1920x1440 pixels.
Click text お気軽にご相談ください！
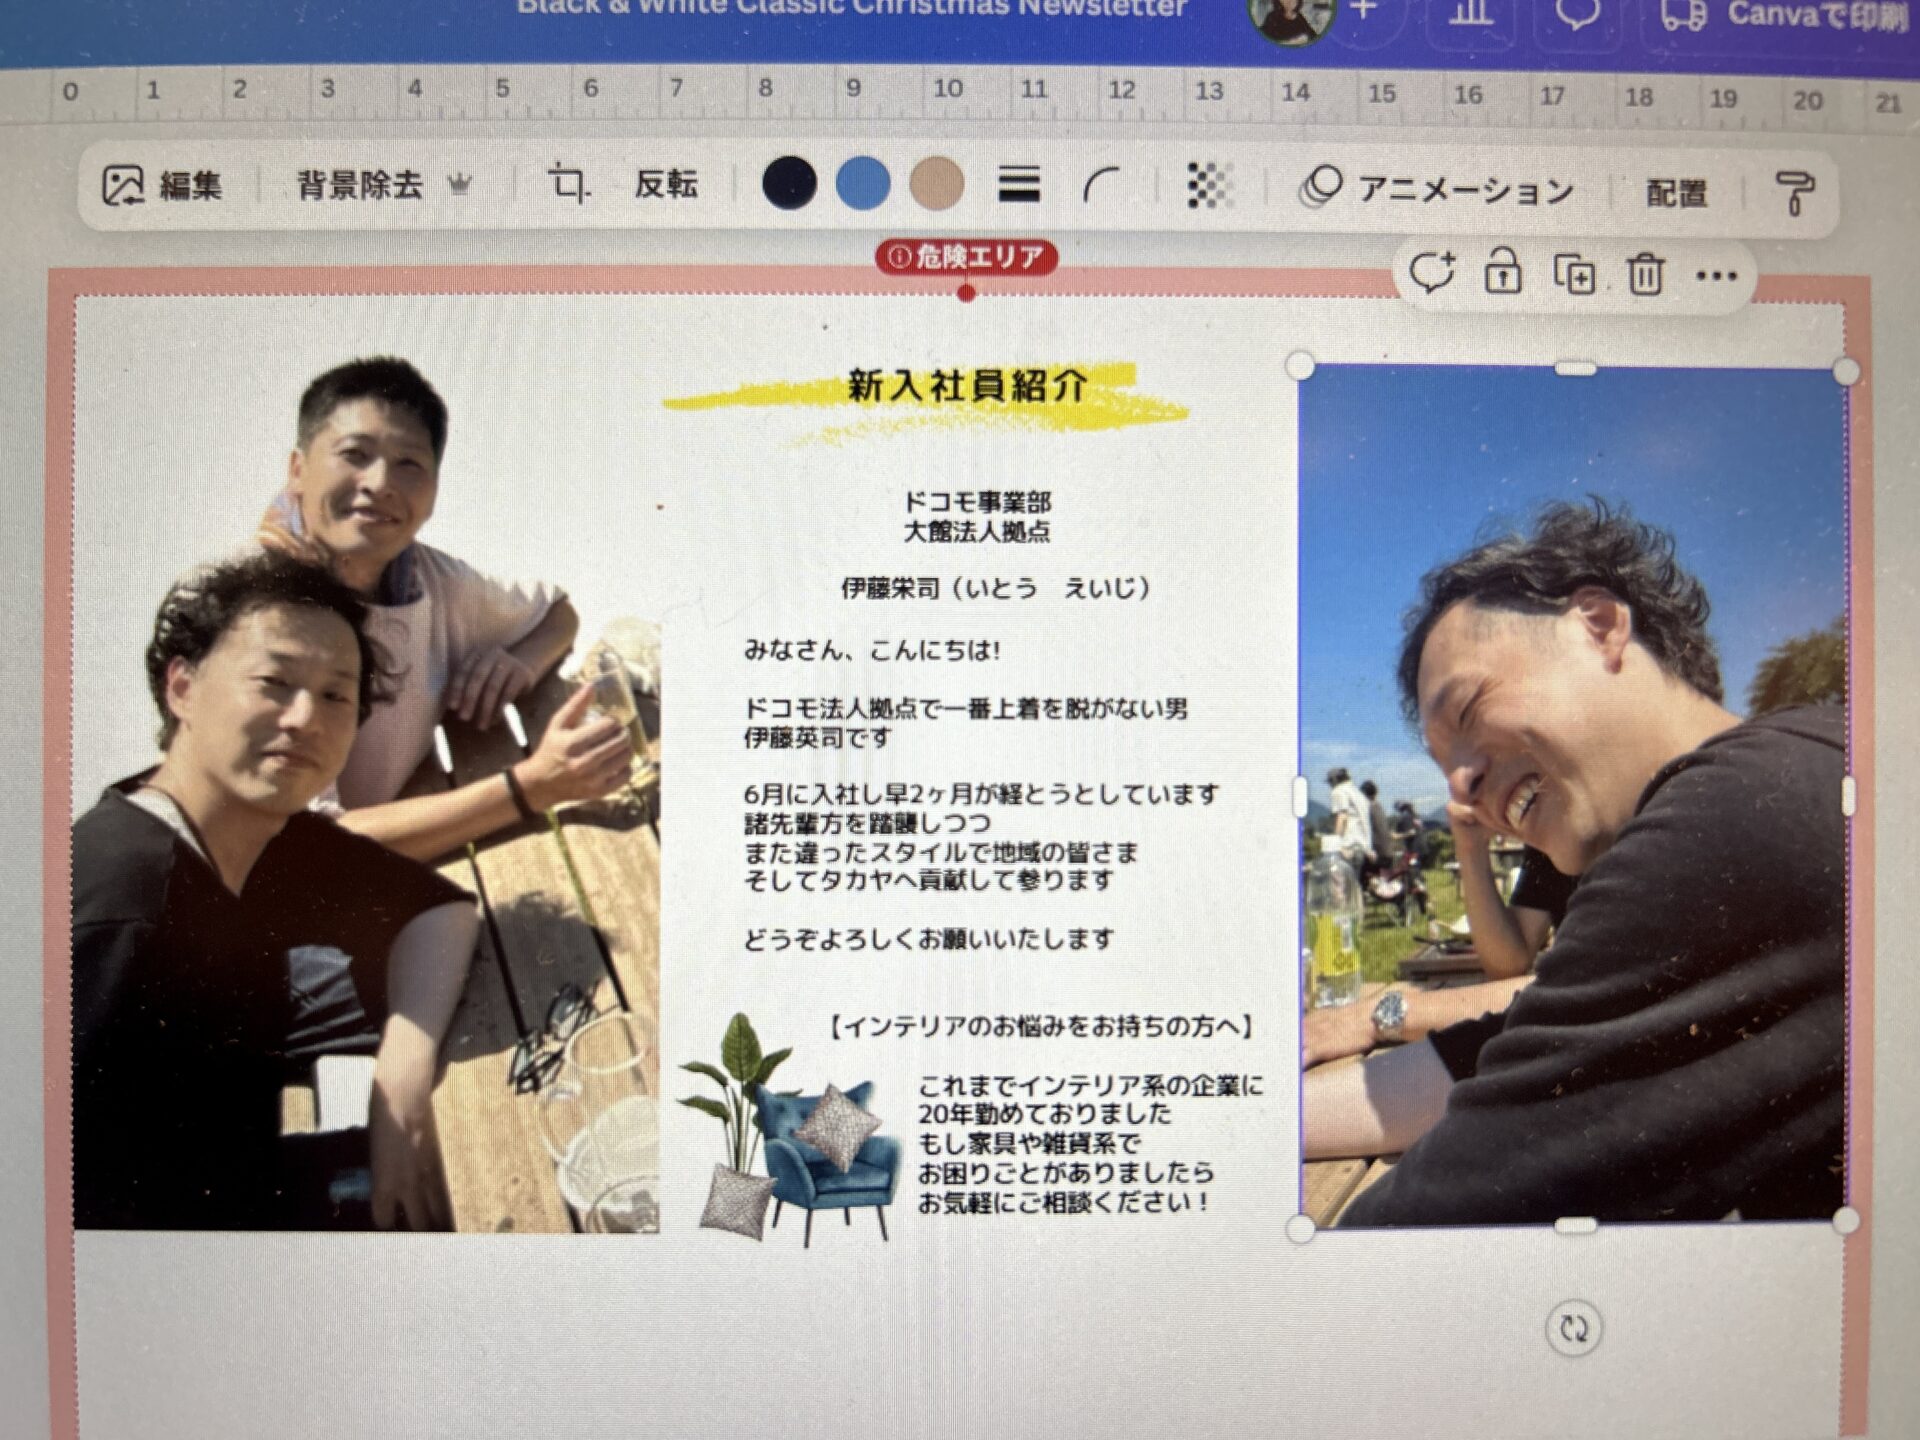point(1063,1201)
